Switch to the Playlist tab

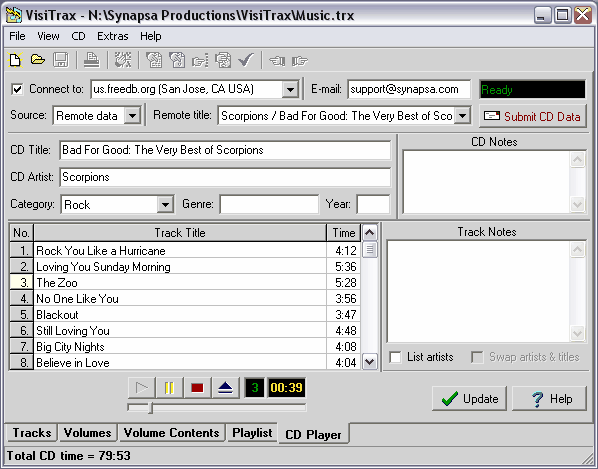252,433
